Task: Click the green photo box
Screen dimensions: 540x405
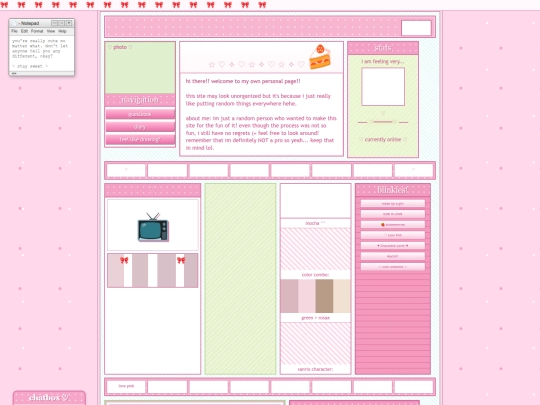Action: pyautogui.click(x=140, y=68)
